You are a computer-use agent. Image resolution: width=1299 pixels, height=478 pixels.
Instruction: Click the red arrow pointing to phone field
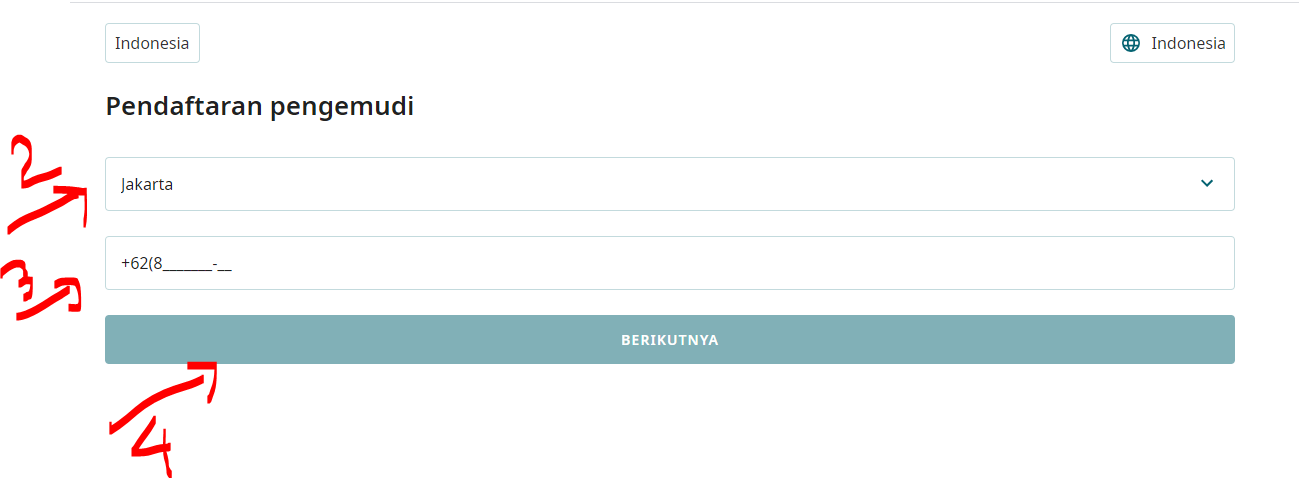pyautogui.click(x=58, y=297)
